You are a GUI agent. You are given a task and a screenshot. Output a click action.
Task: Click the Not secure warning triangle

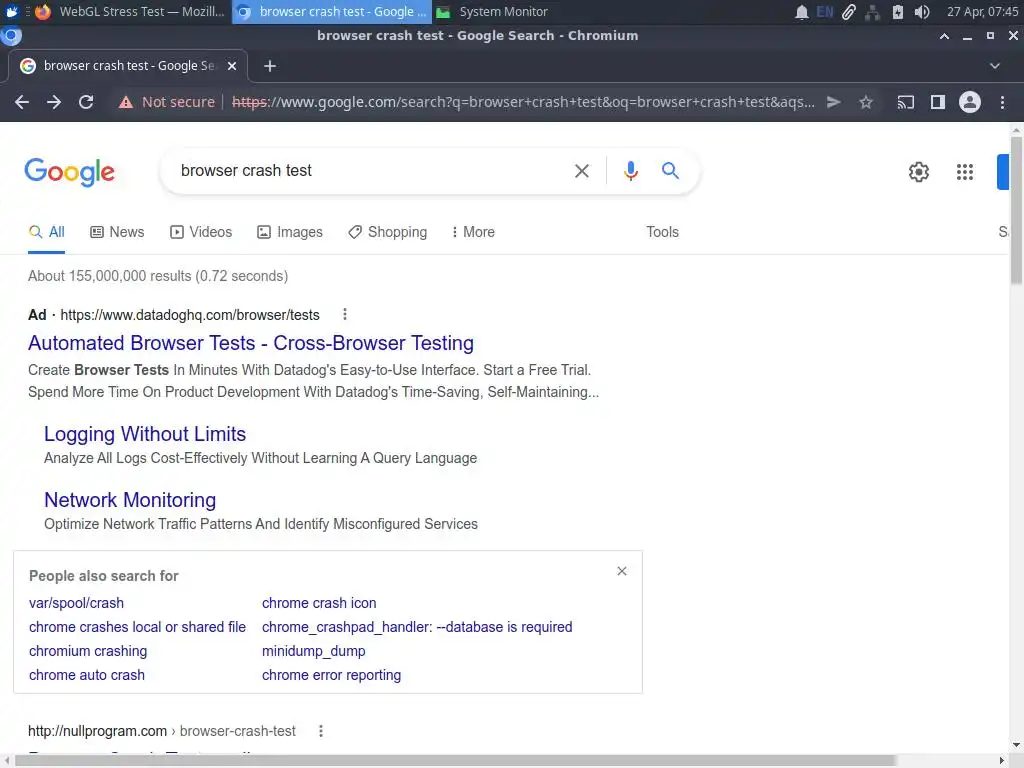[125, 103]
